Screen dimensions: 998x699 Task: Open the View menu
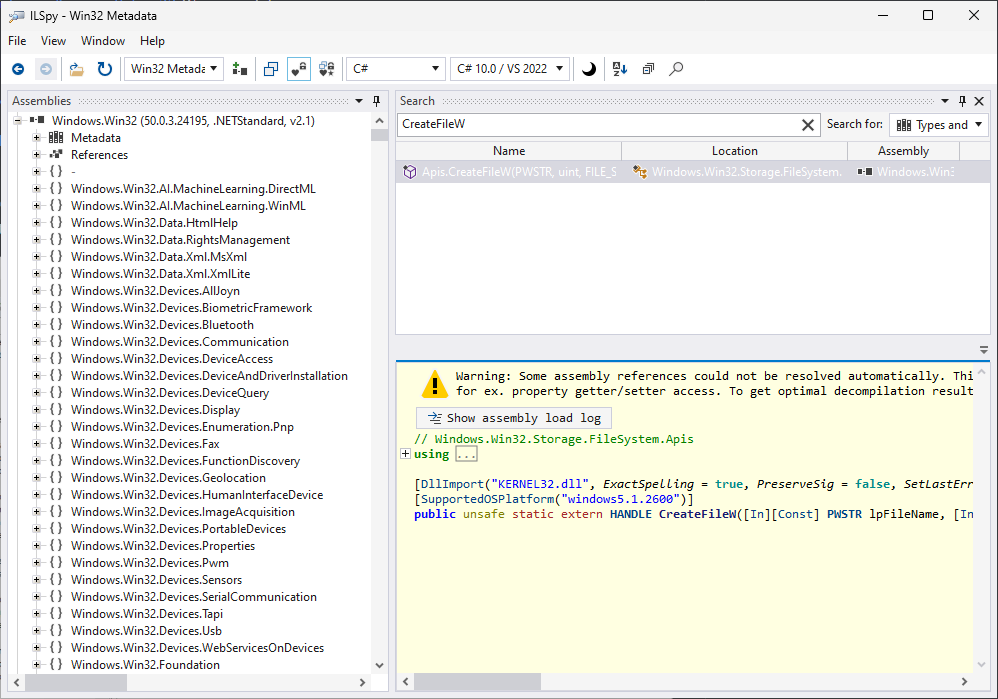tap(53, 41)
